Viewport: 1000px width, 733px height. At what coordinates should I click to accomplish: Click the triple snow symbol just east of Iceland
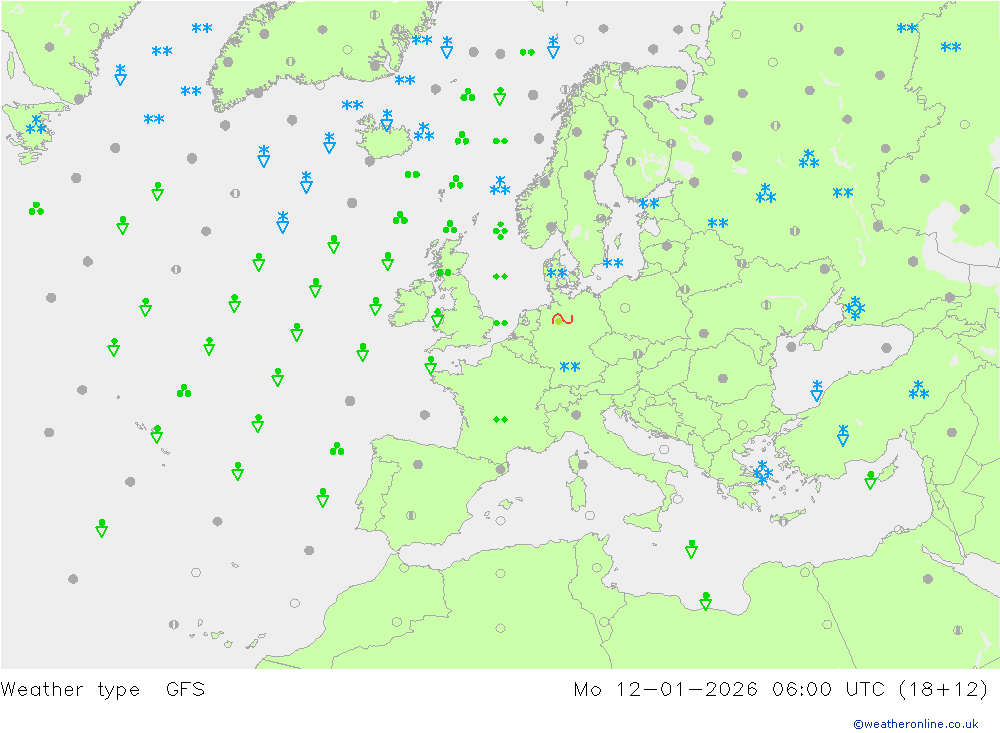click(424, 132)
